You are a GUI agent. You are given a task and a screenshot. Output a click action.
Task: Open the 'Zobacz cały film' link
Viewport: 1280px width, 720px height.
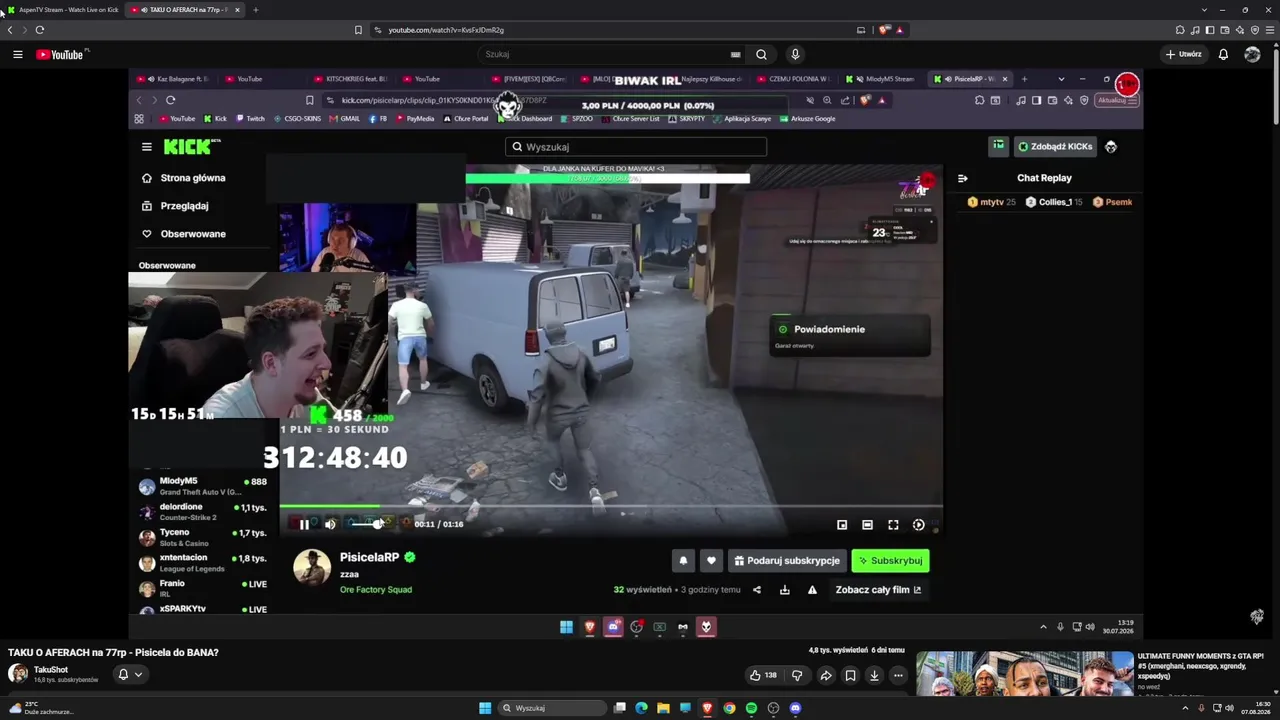[879, 590]
